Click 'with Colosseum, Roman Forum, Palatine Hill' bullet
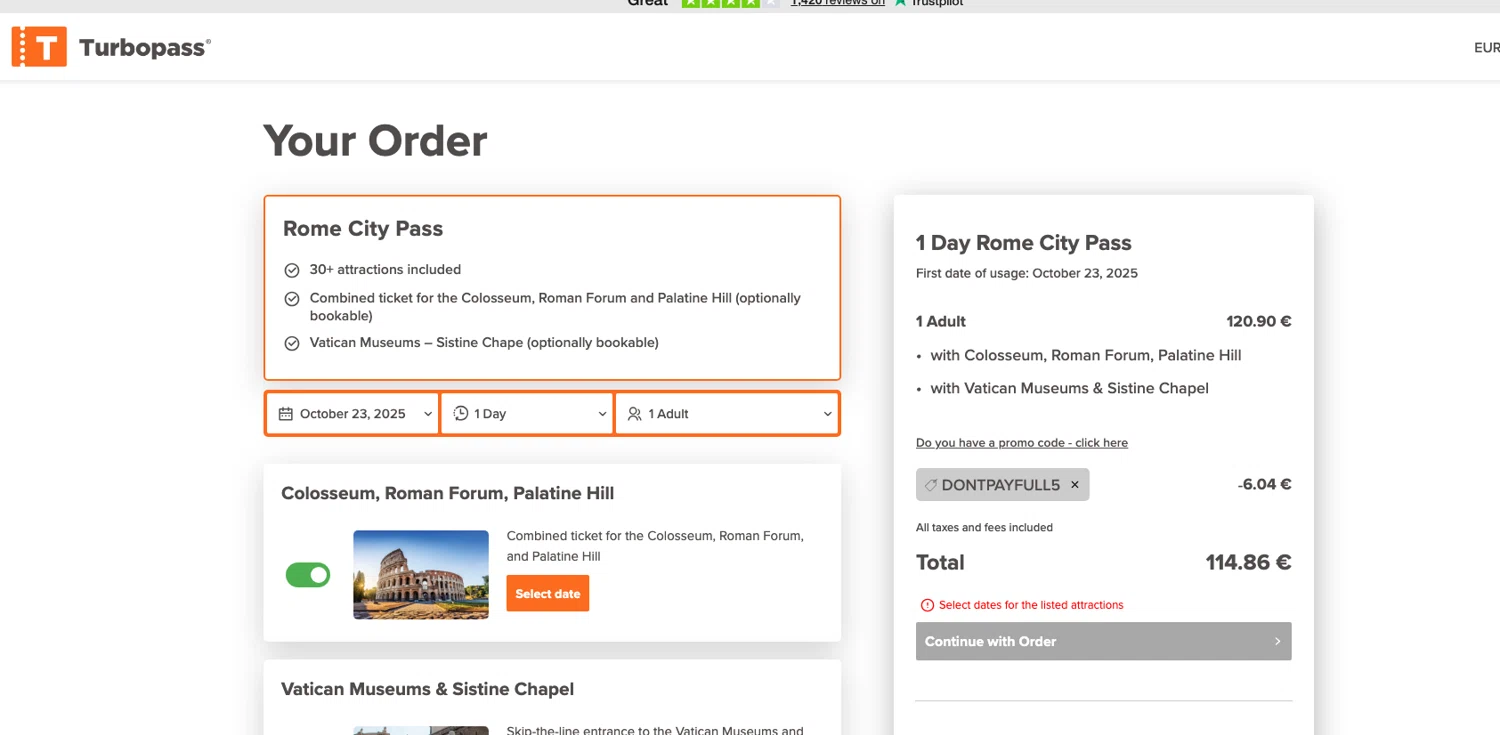The height and width of the screenshot is (735, 1500). click(x=1086, y=355)
